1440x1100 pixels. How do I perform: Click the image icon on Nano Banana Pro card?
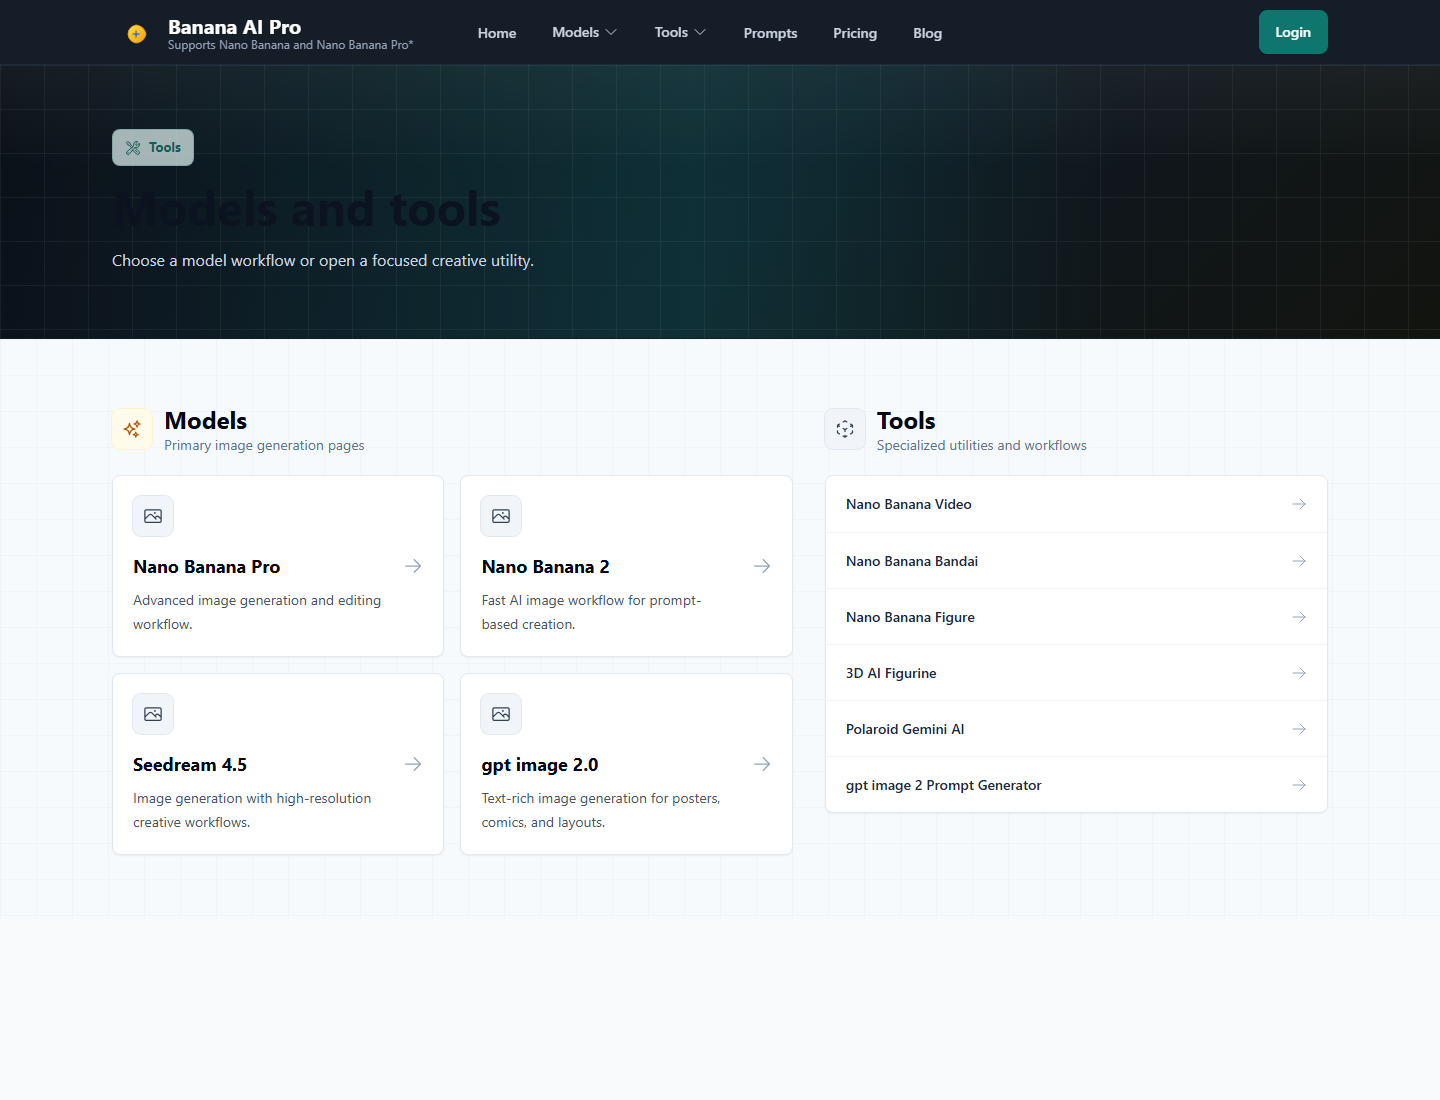click(x=153, y=516)
